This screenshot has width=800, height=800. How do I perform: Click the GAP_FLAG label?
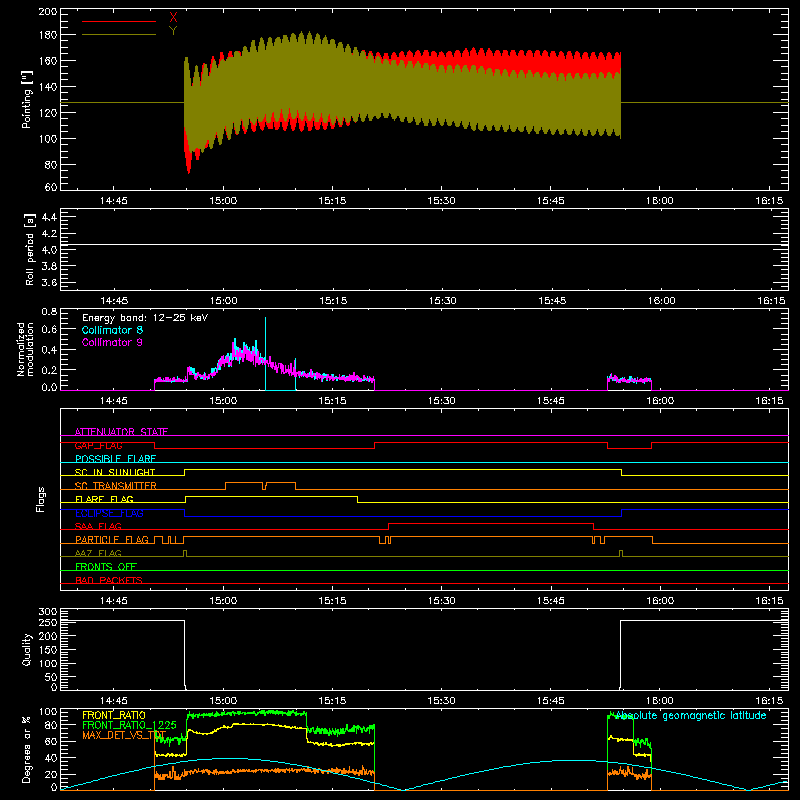click(98, 445)
